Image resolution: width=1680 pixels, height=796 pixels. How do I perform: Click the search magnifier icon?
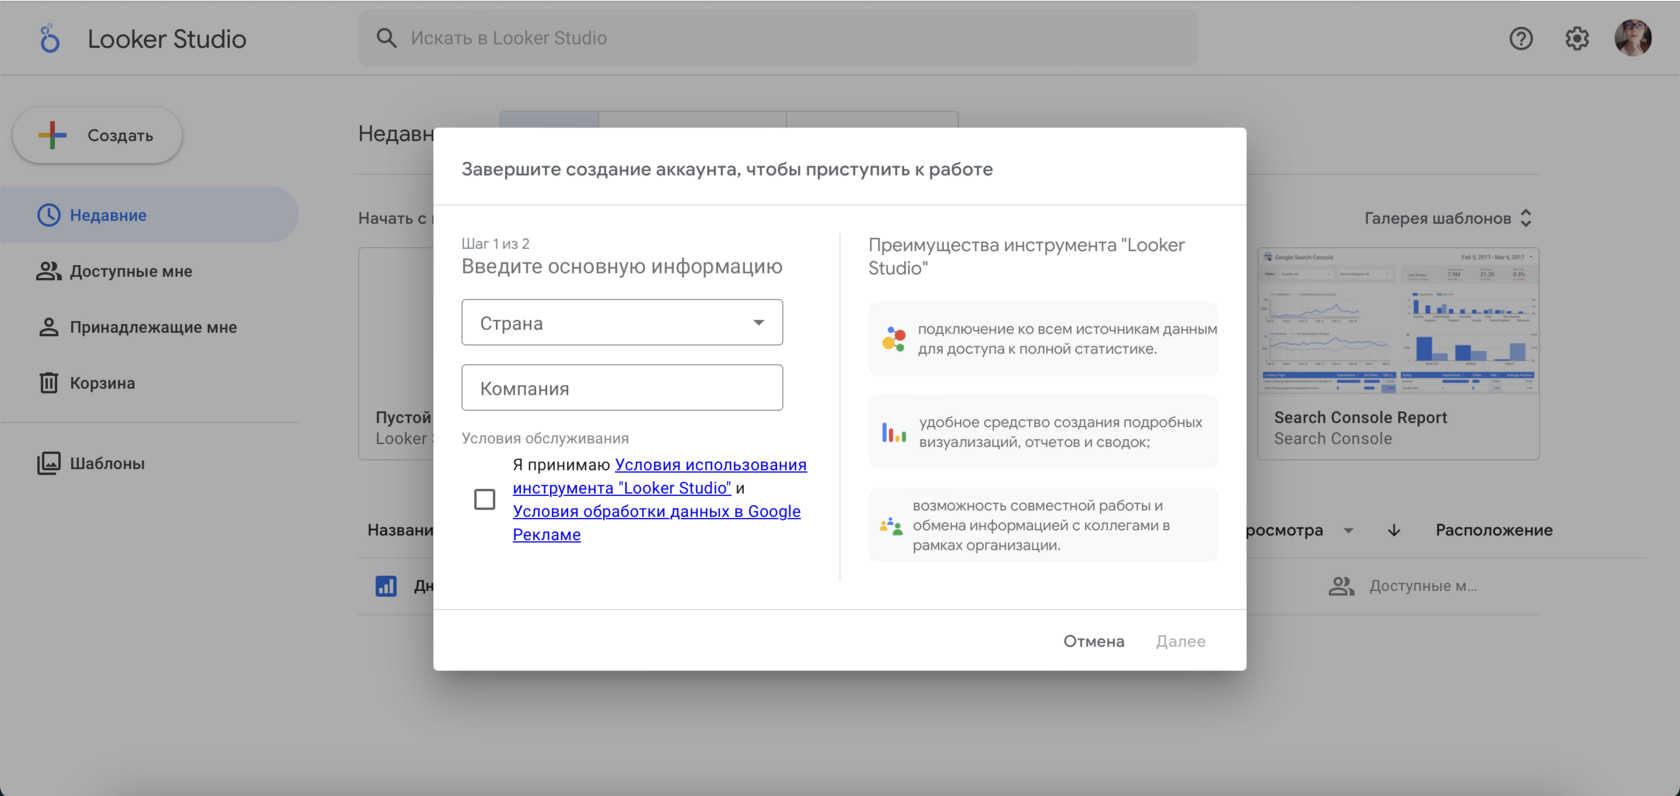coord(386,38)
